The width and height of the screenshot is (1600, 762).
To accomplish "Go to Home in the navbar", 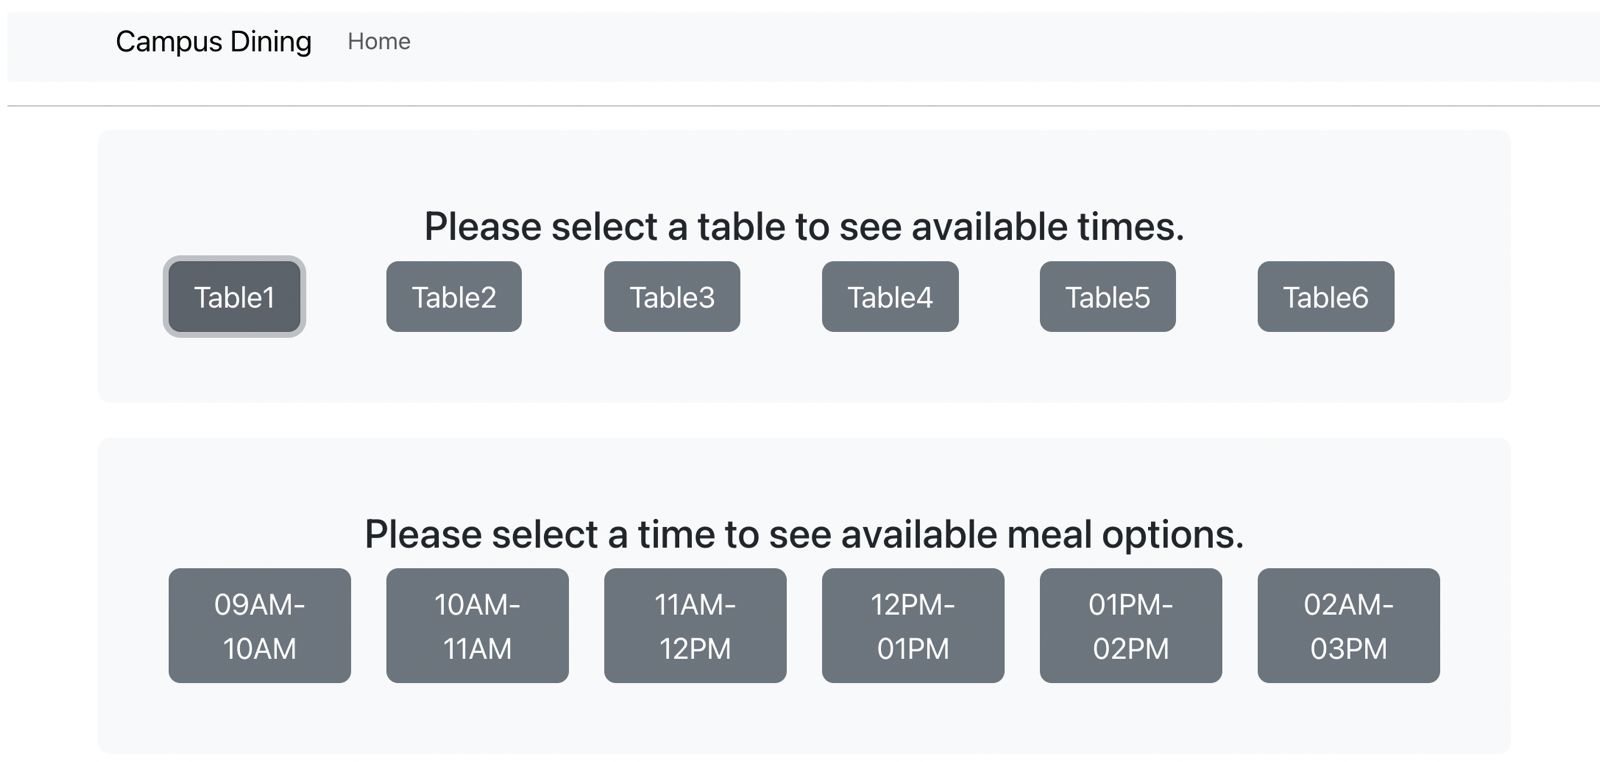I will point(378,41).
